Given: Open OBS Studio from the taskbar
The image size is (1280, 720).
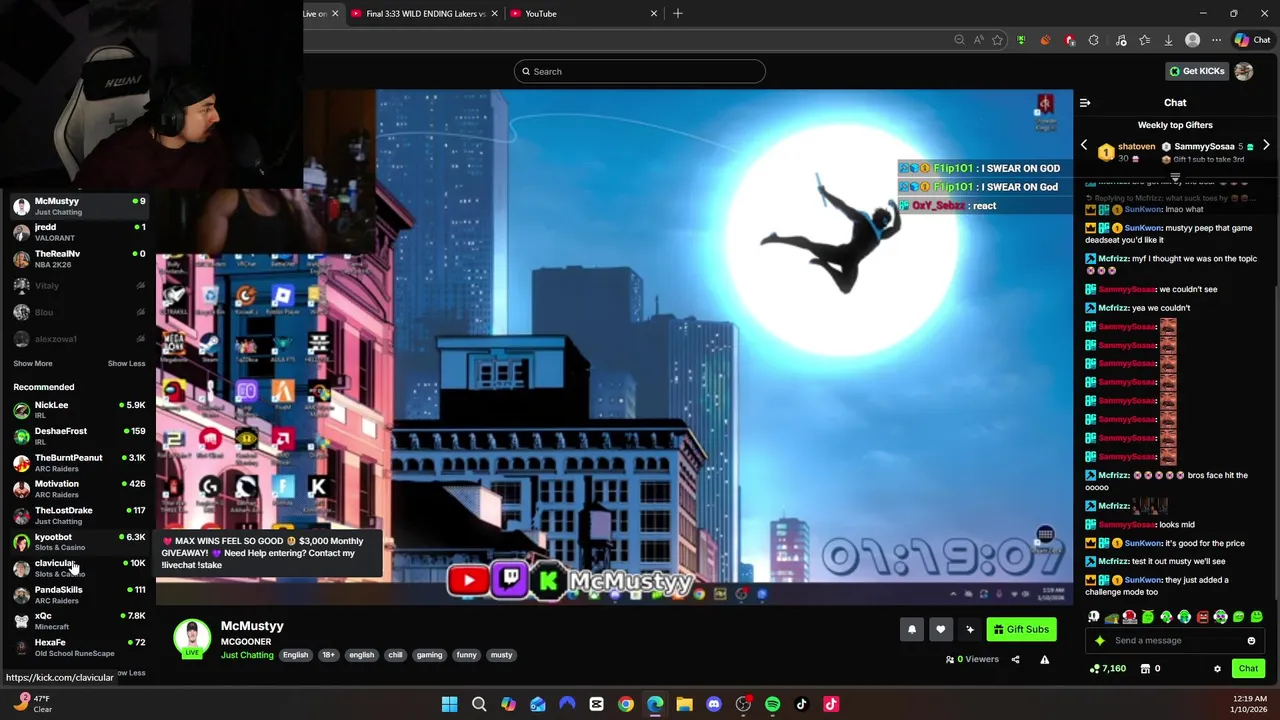Looking at the screenshot, I should 743,704.
